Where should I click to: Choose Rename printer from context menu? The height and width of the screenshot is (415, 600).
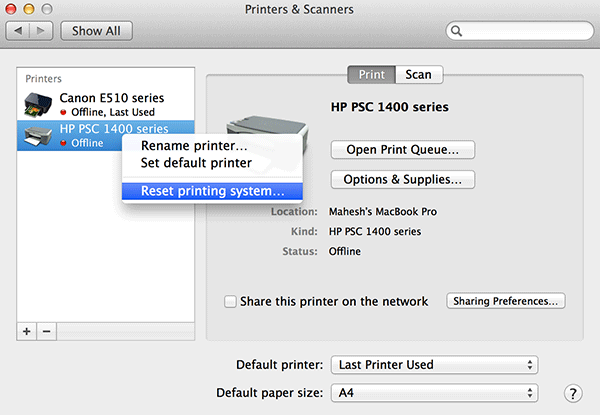(x=194, y=146)
